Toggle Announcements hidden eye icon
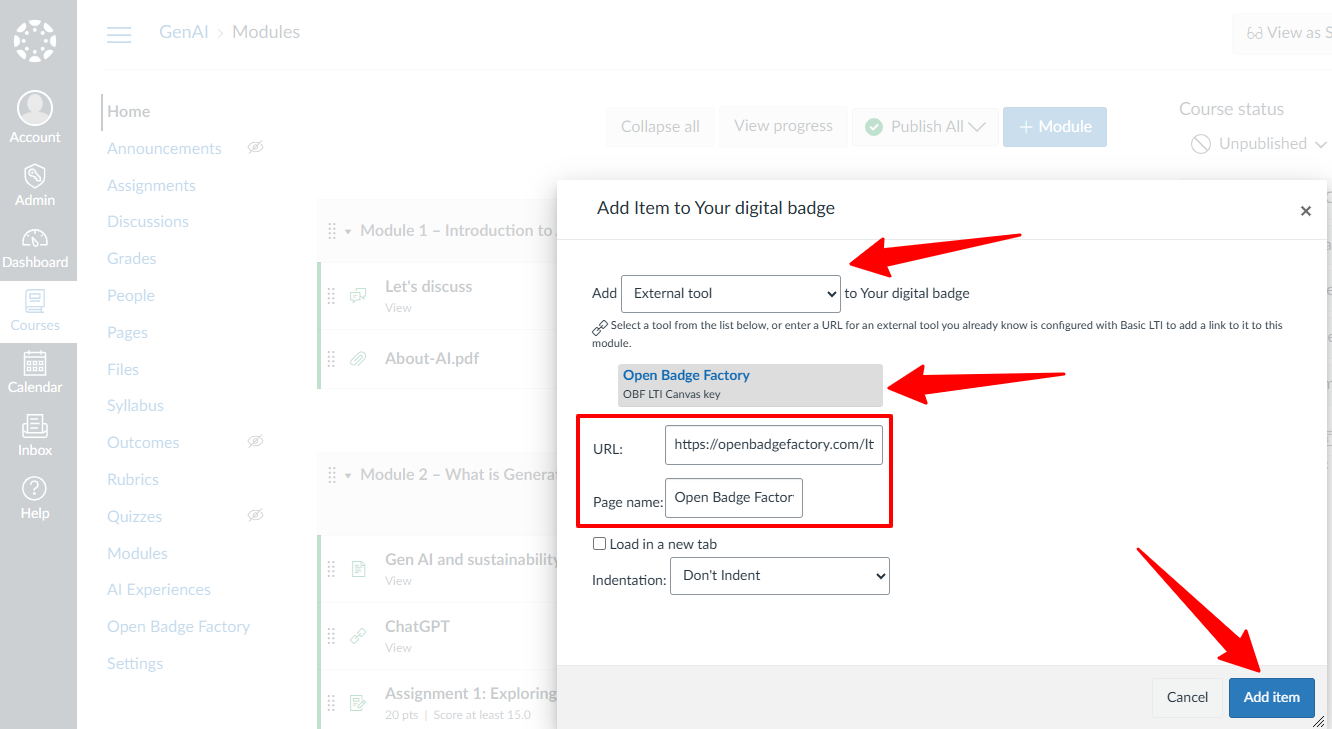1332x729 pixels. pos(255,148)
